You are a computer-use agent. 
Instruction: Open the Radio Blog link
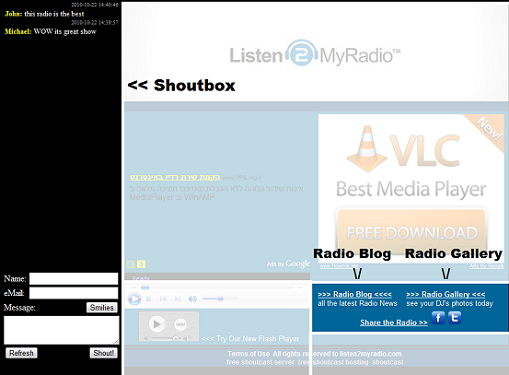coord(355,294)
